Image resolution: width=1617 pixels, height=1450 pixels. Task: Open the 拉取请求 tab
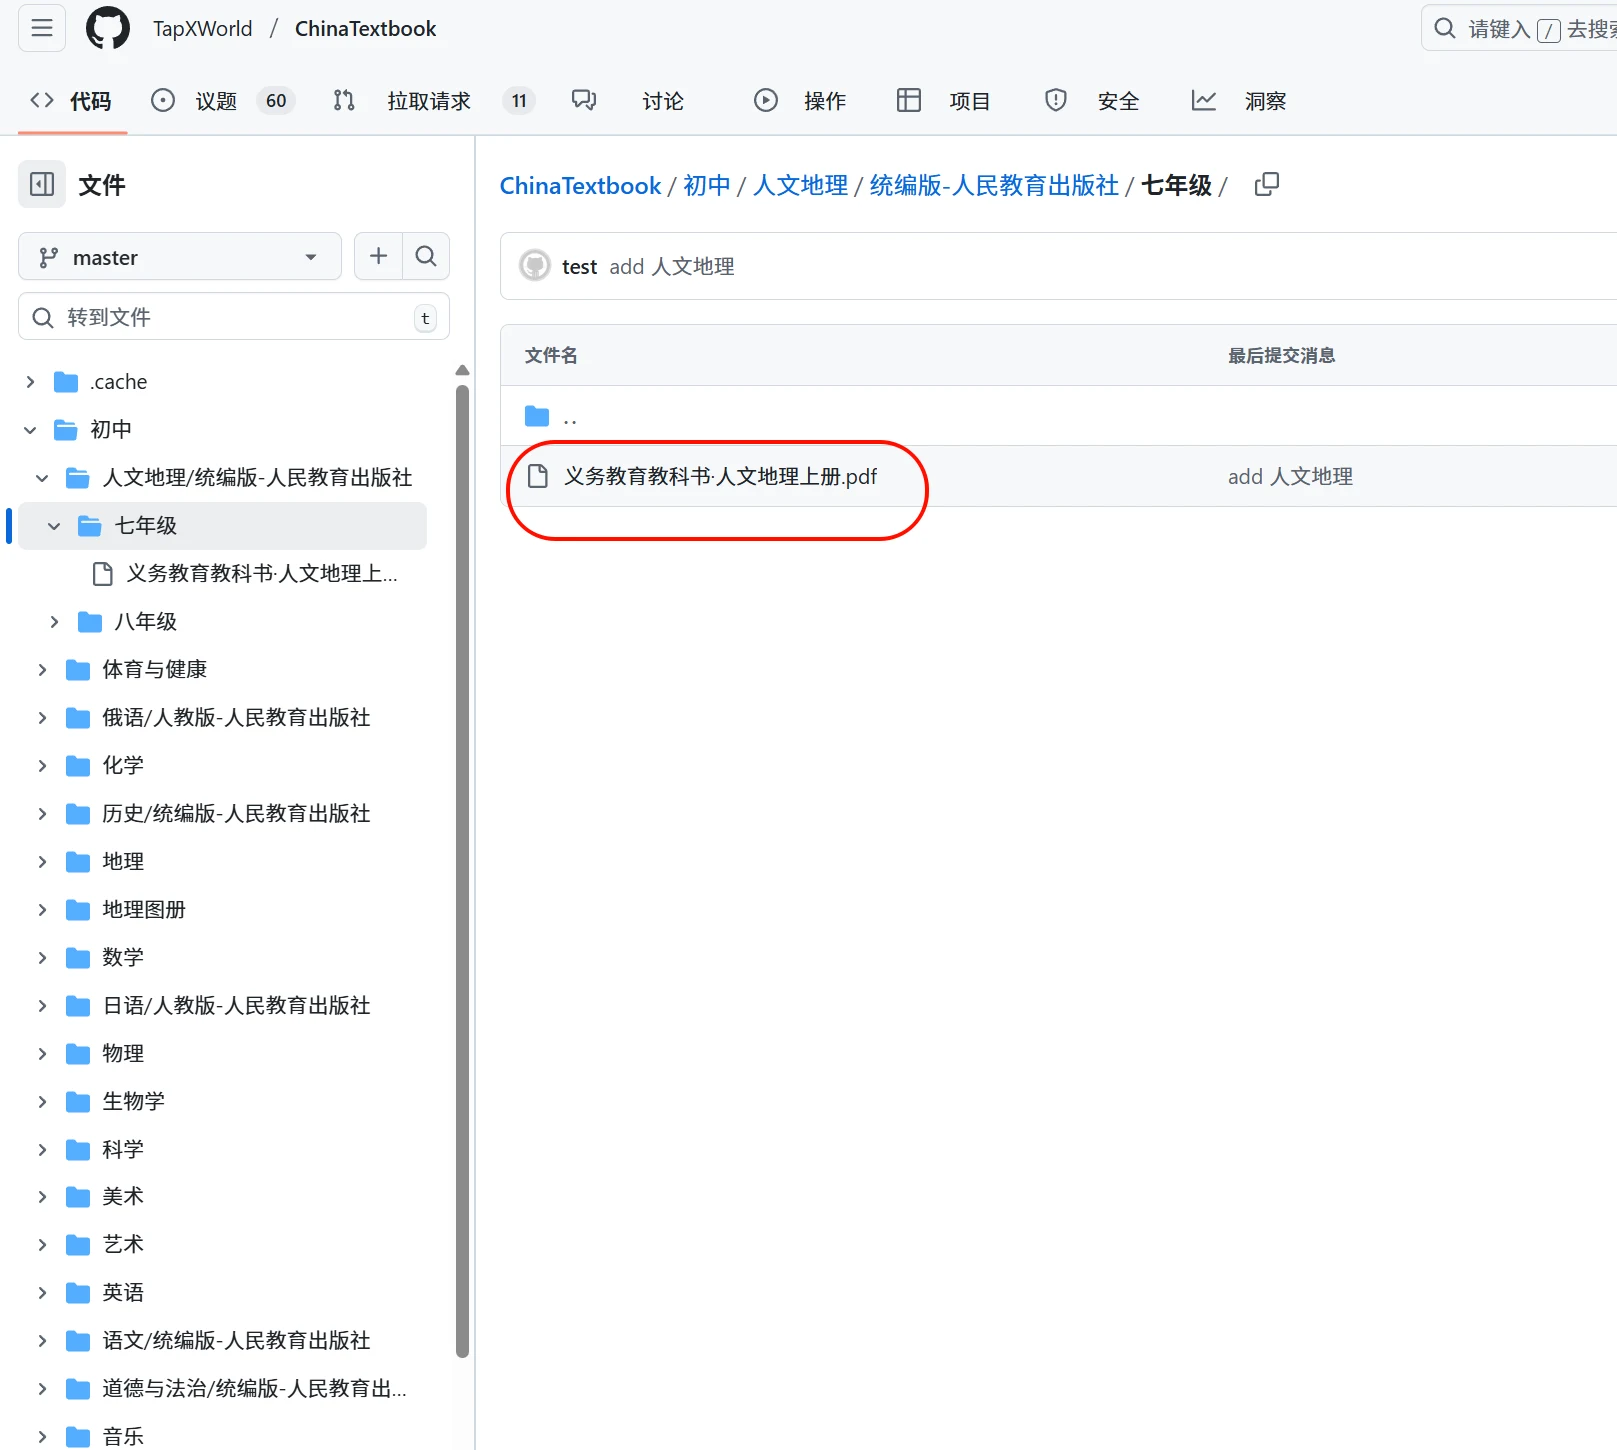click(428, 101)
